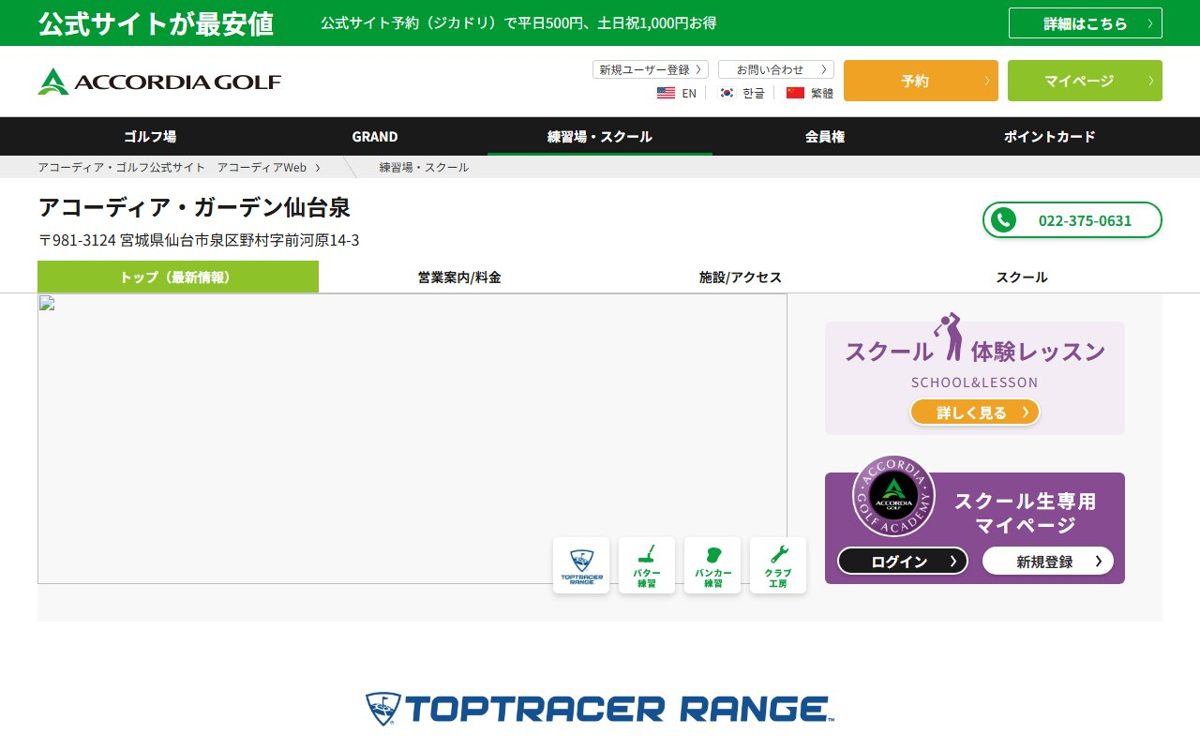1200x750 pixels.
Task: Click the promo text about 平日500円
Action: point(518,23)
